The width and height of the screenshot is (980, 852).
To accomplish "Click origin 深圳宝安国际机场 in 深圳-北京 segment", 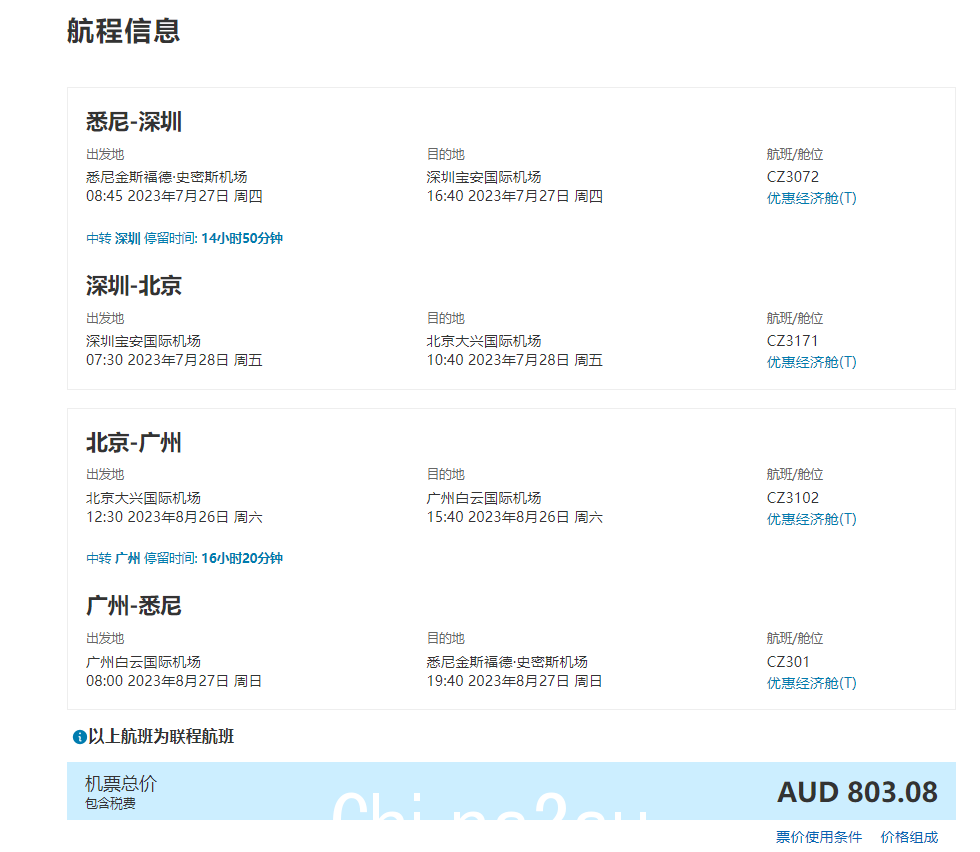I will pos(143,341).
